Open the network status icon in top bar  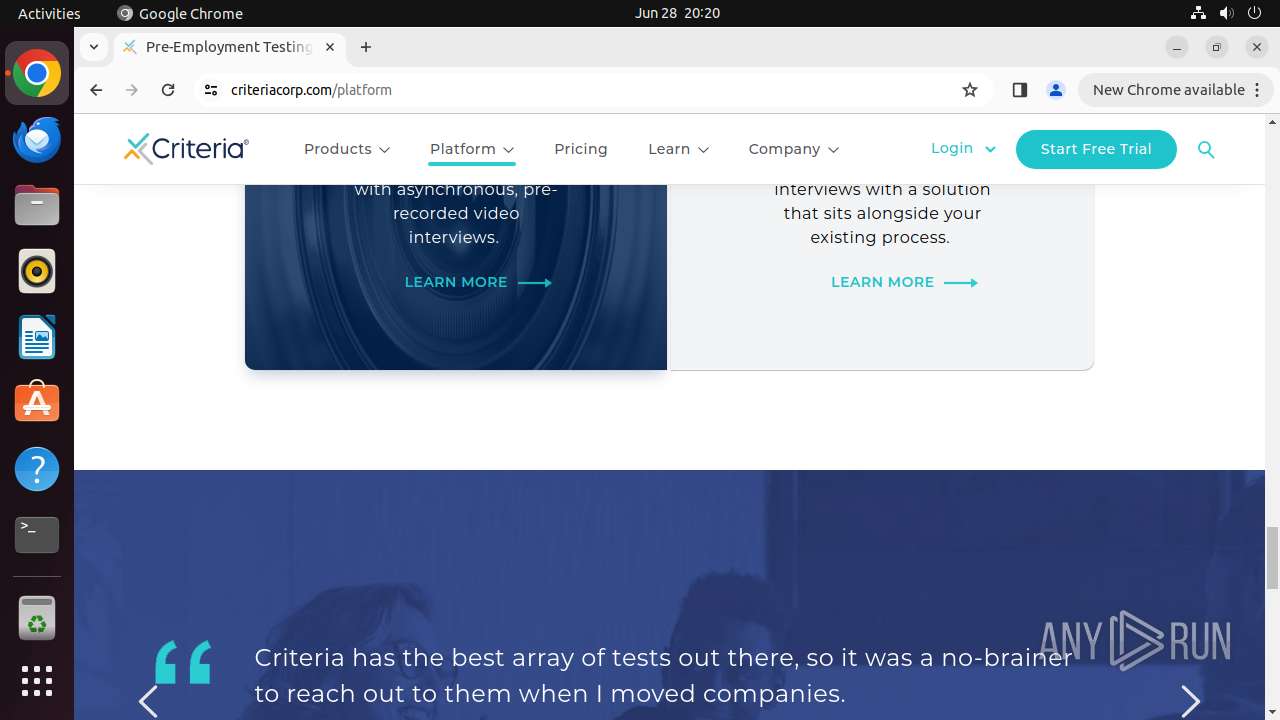point(1198,13)
